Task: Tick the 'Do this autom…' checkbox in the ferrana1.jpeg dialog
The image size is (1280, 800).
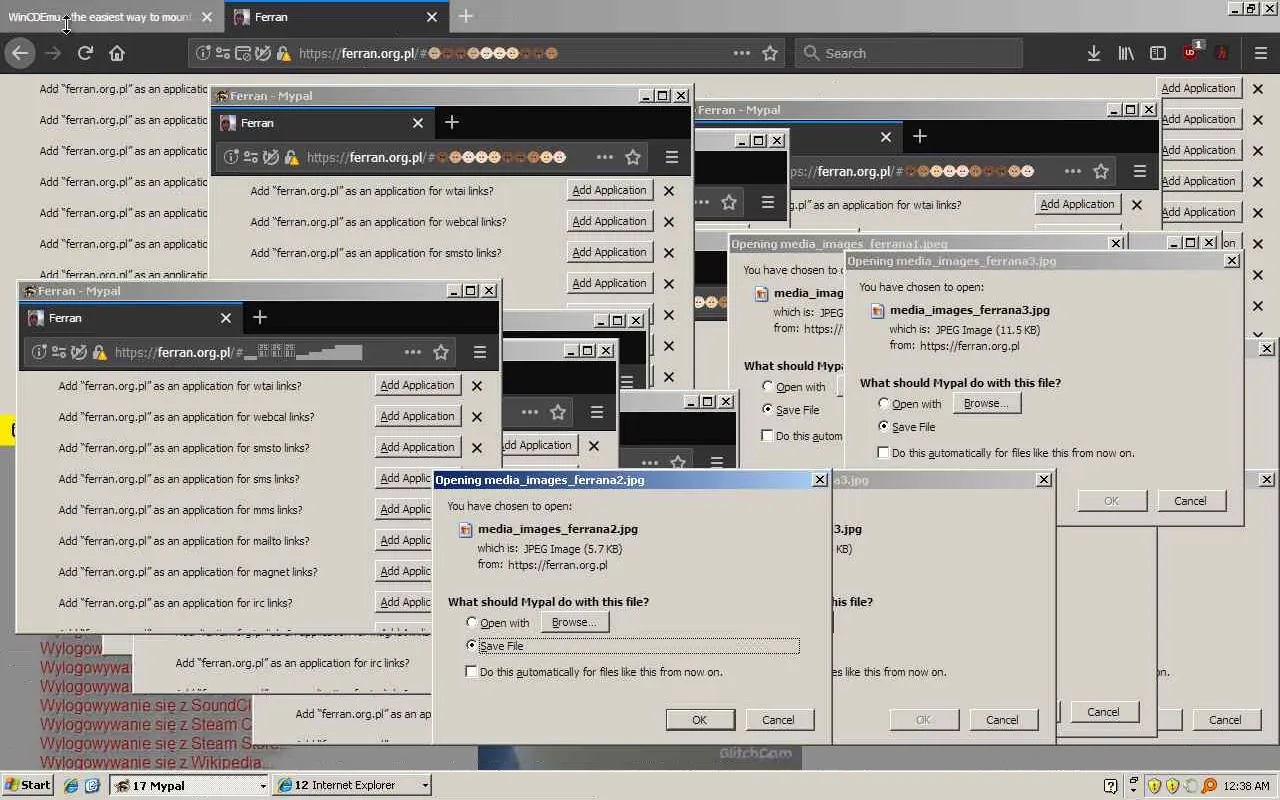Action: coord(768,436)
